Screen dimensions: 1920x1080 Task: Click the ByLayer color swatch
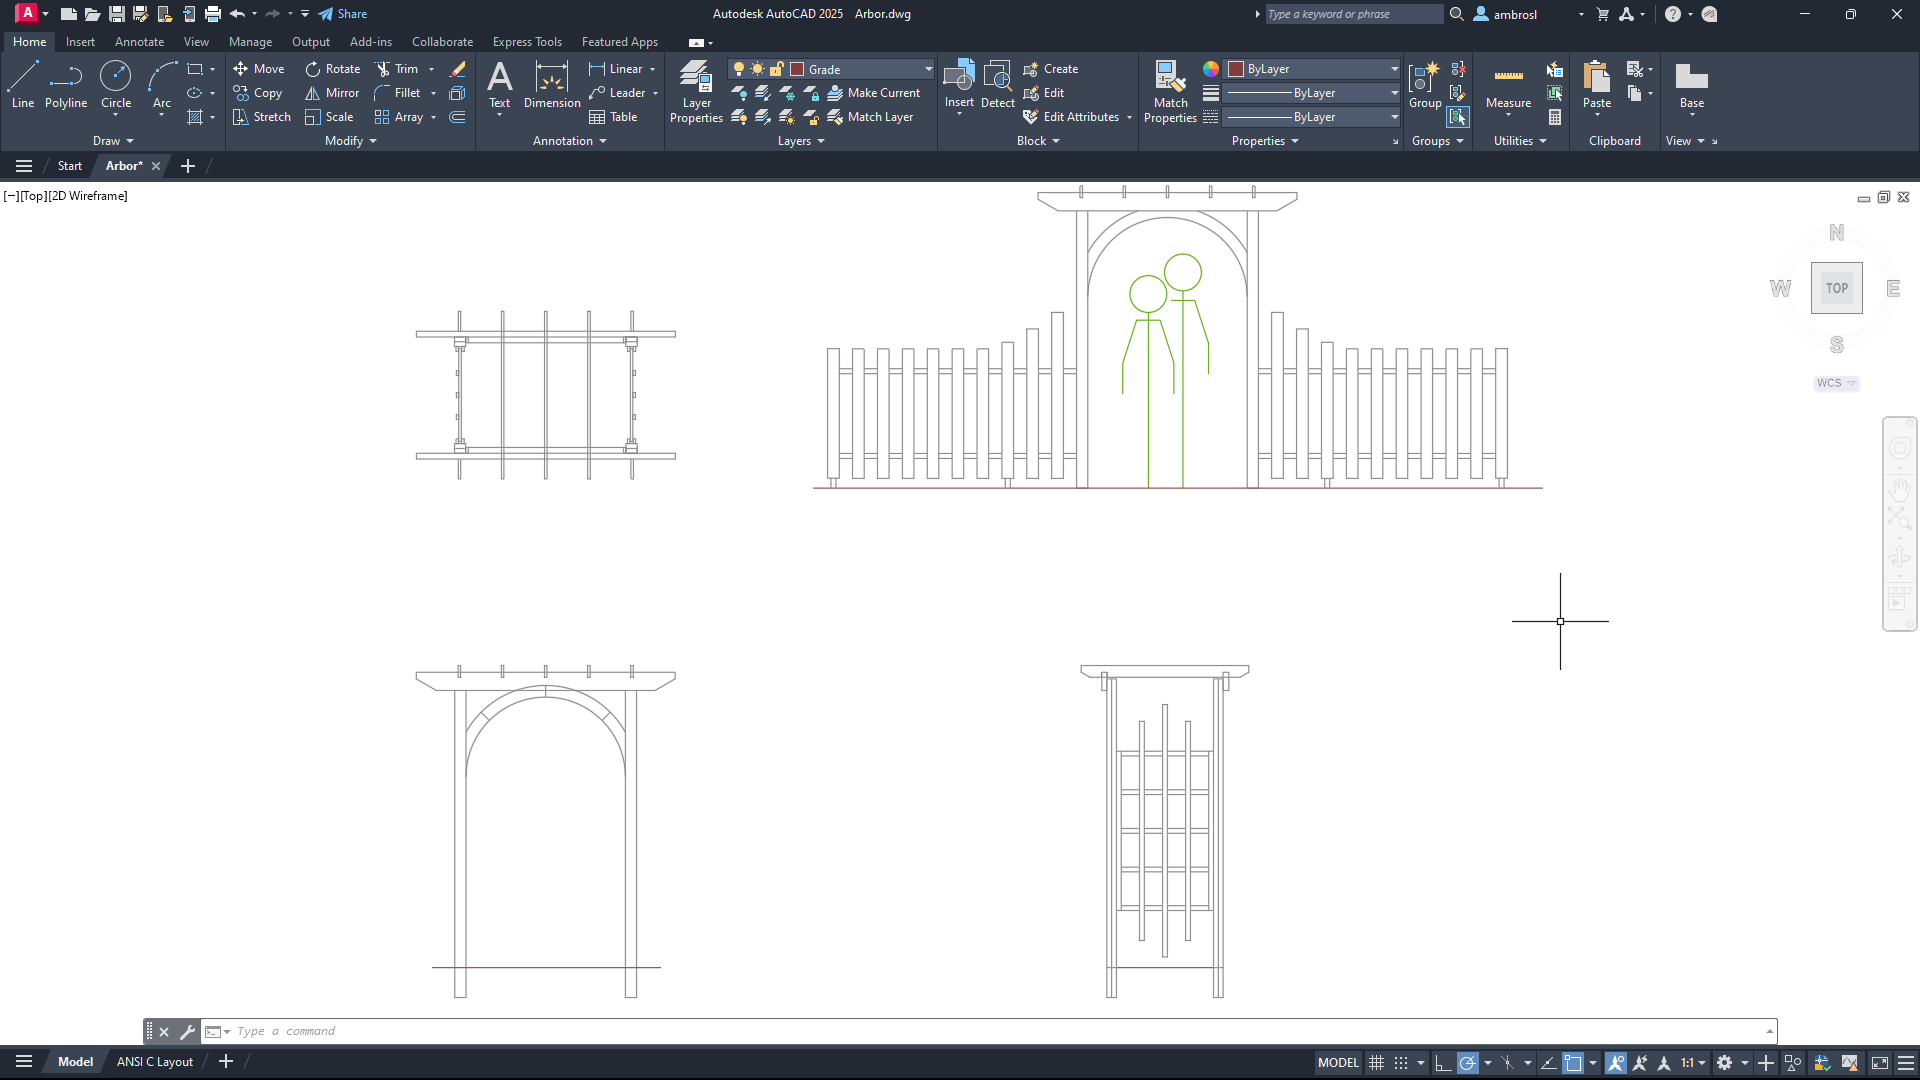click(1236, 69)
